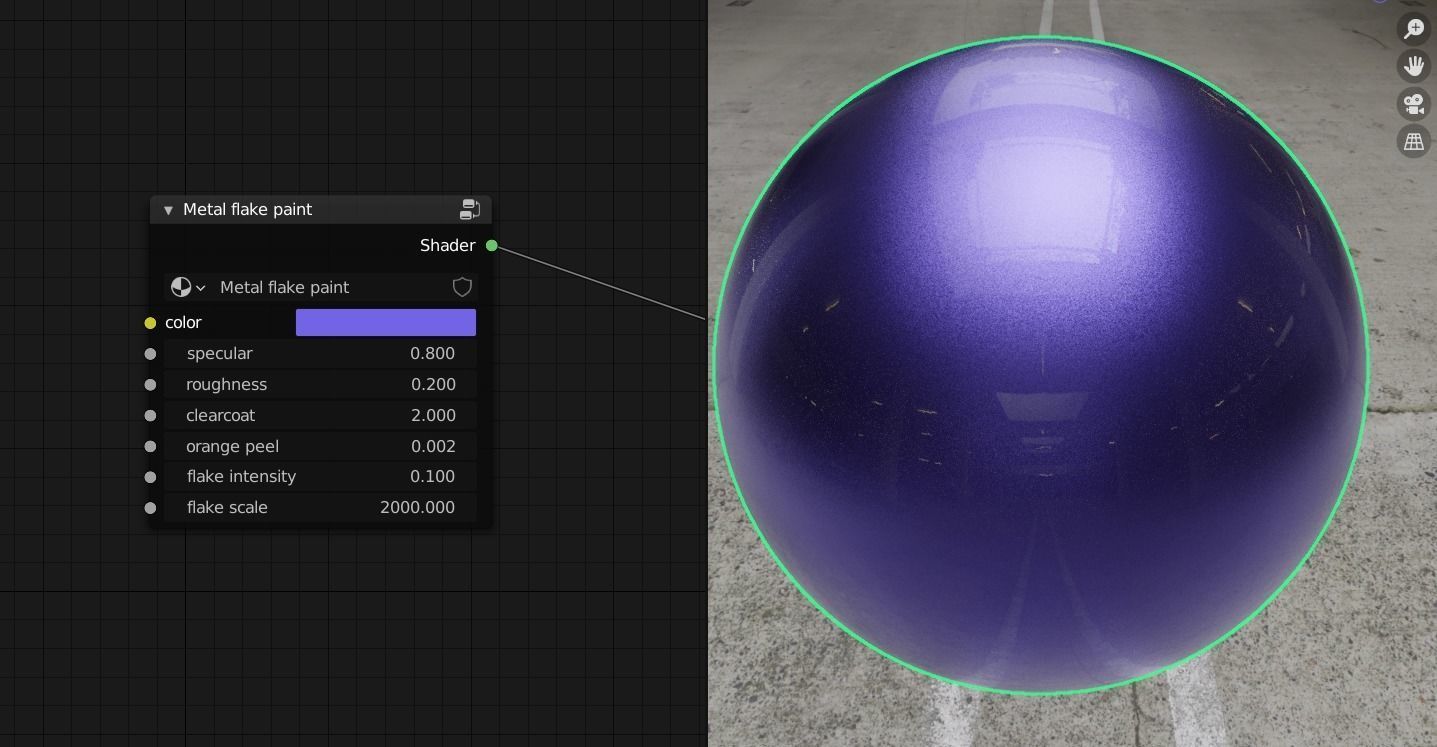Select the Zoom tool in the viewport gizmos
1437x747 pixels.
[1413, 29]
